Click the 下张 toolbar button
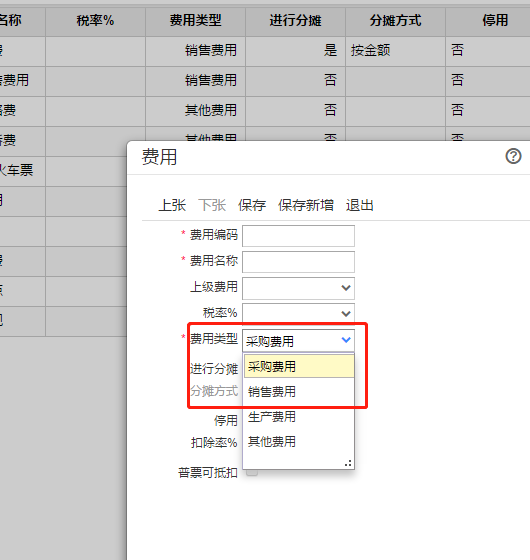The height and width of the screenshot is (560, 530). [212, 205]
